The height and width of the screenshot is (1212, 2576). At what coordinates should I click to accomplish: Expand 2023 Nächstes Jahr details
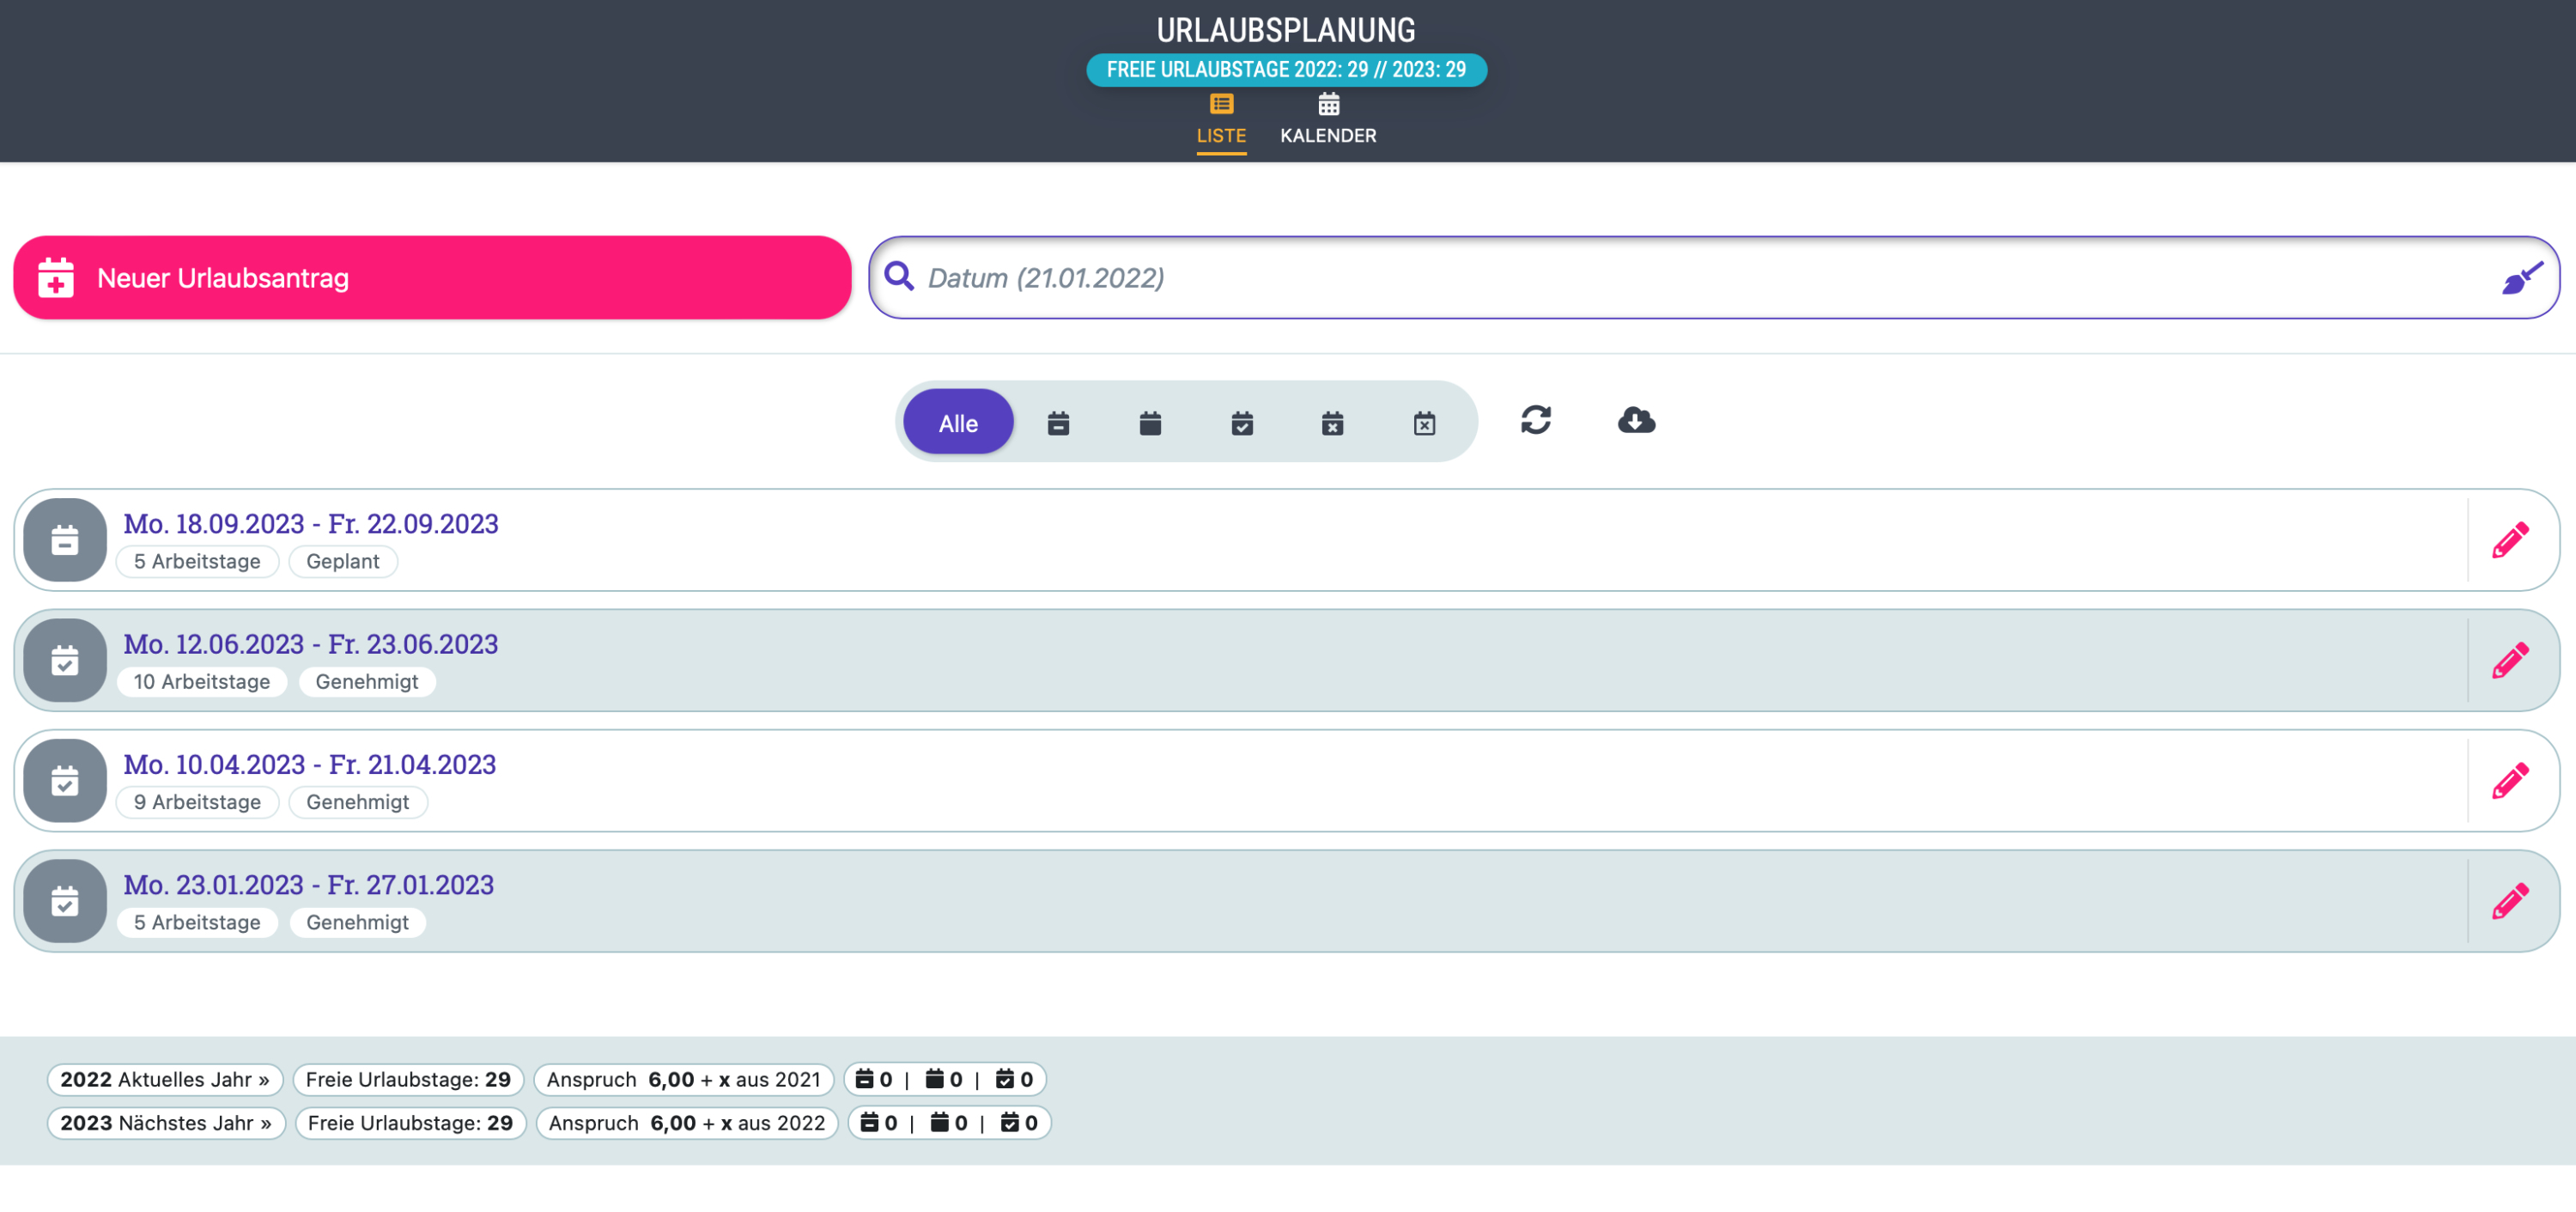pyautogui.click(x=166, y=1123)
